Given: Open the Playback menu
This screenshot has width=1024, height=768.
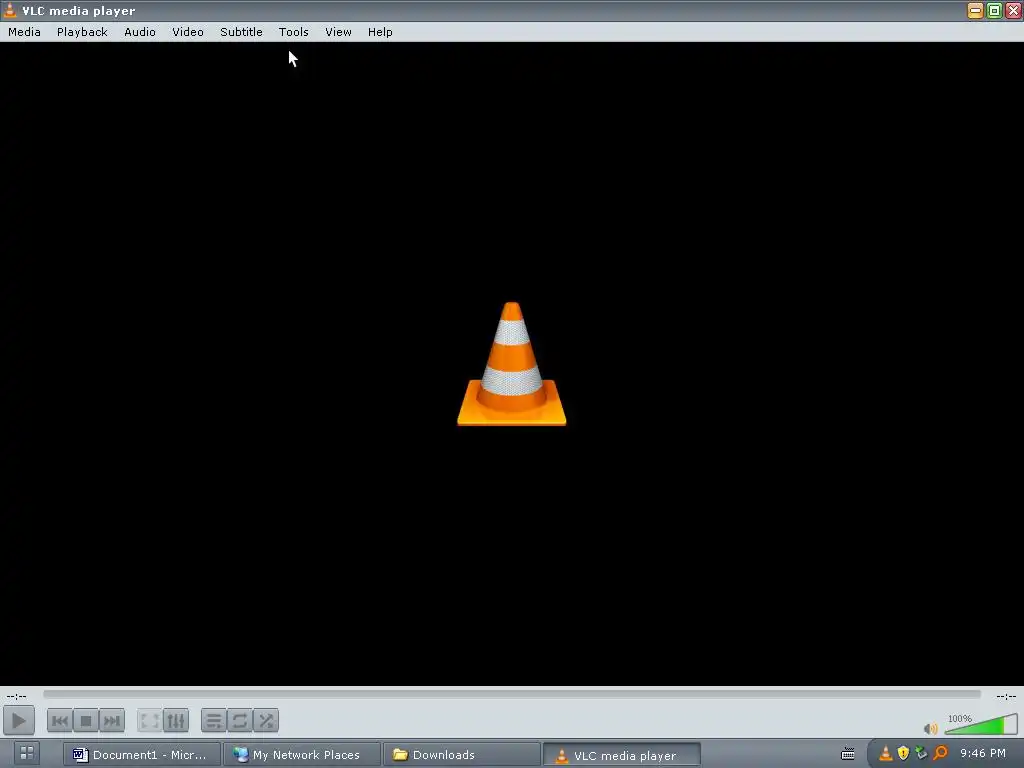Looking at the screenshot, I should 82,32.
